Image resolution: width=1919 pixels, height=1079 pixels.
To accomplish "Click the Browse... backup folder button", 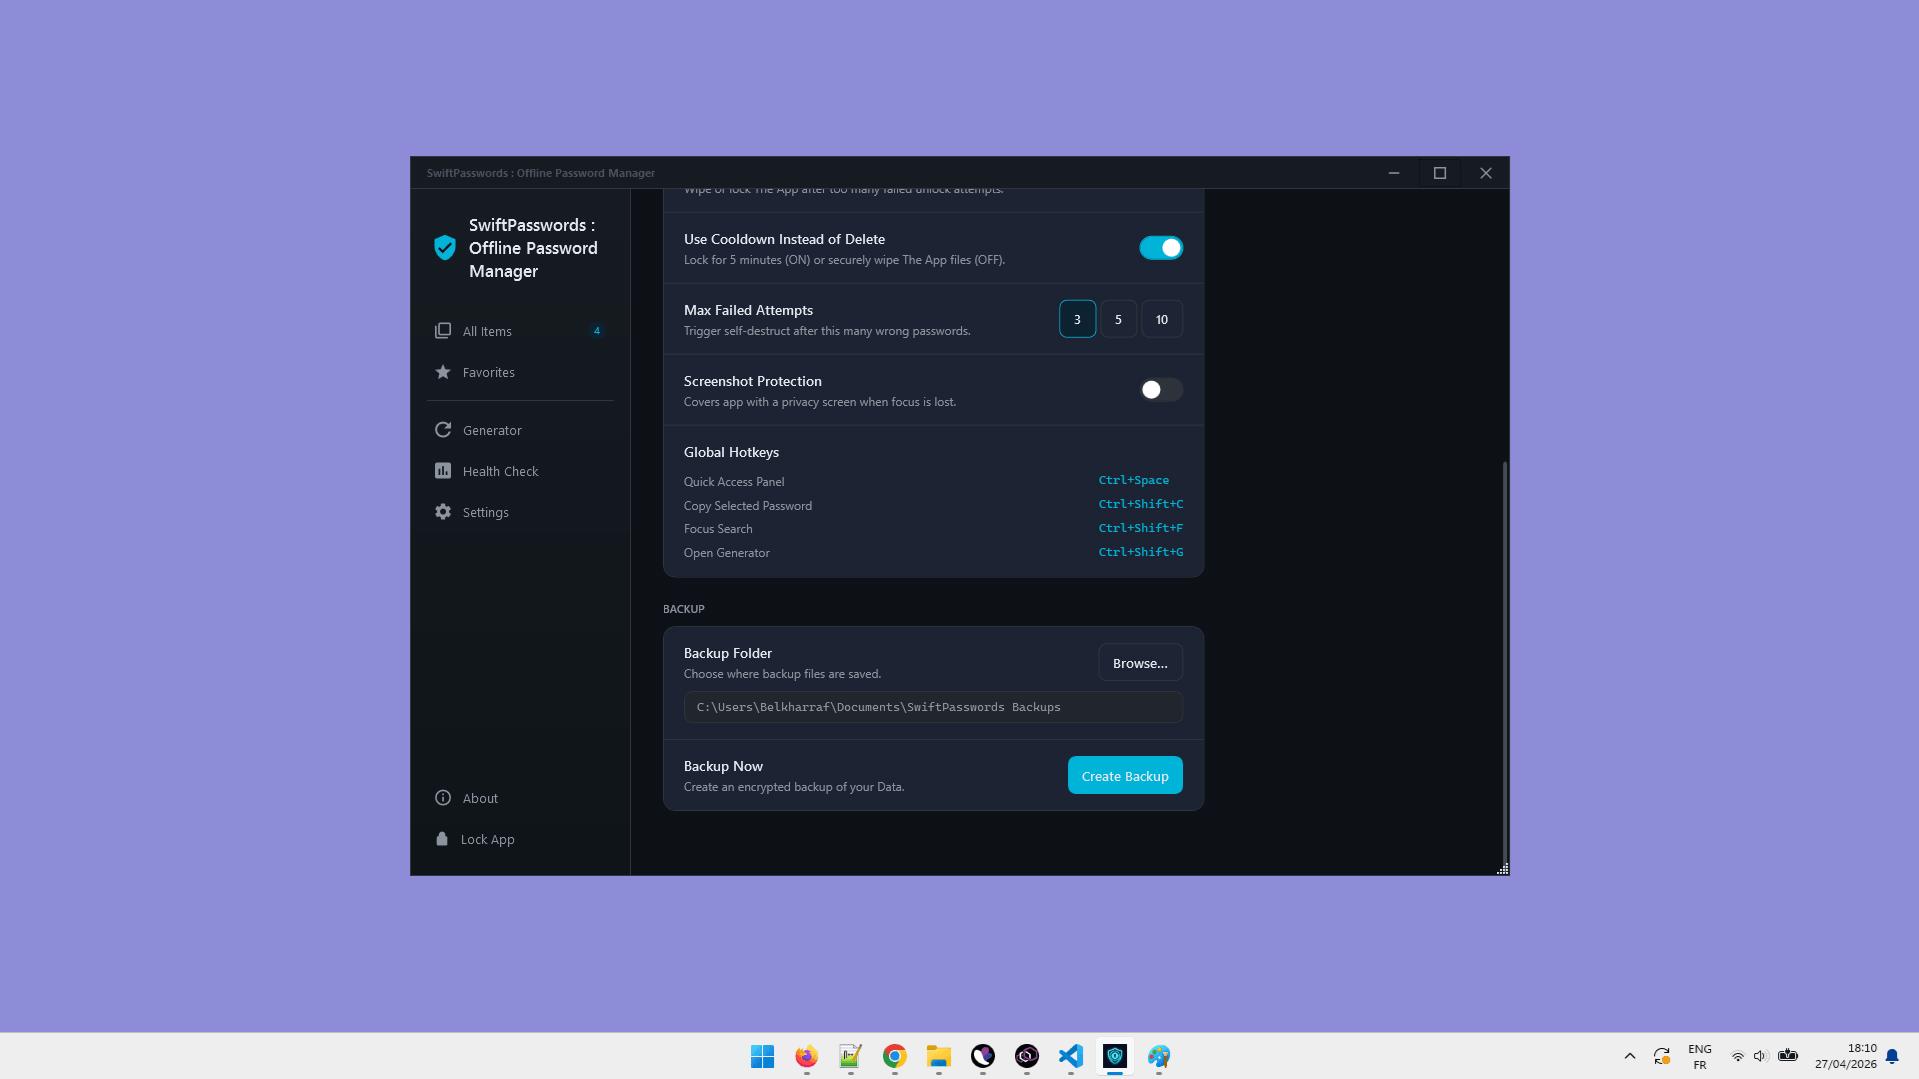I will [x=1140, y=663].
